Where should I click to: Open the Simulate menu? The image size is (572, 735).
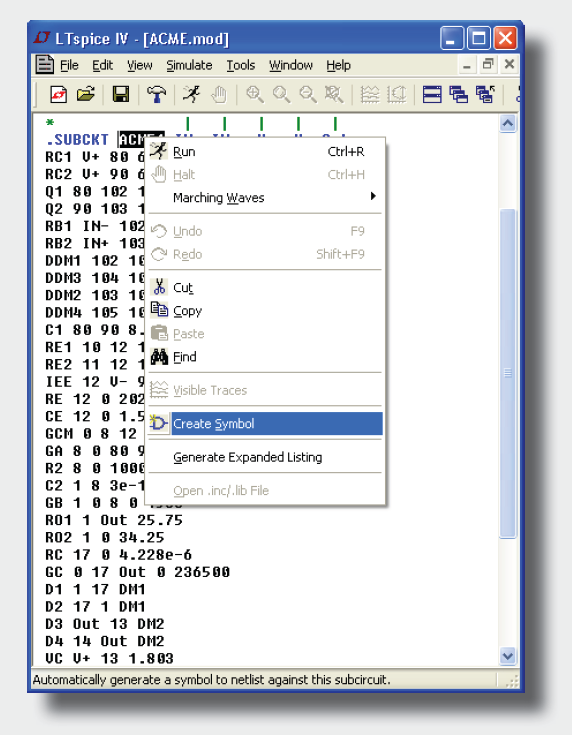coord(189,65)
